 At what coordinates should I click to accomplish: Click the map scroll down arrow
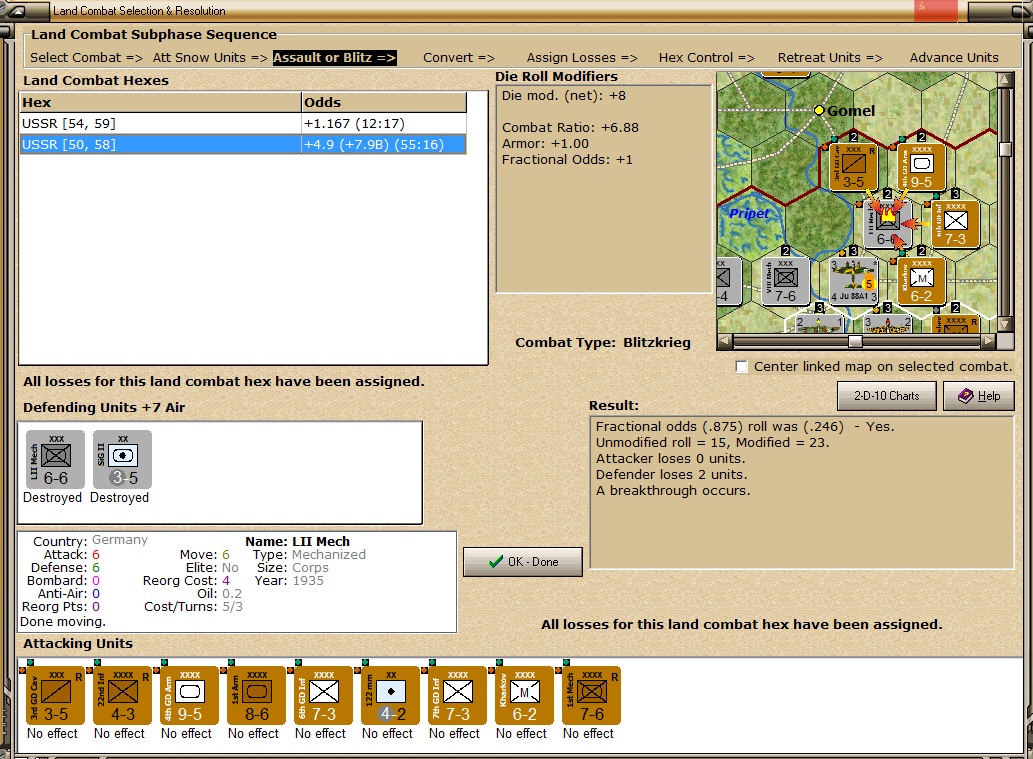[x=1005, y=325]
